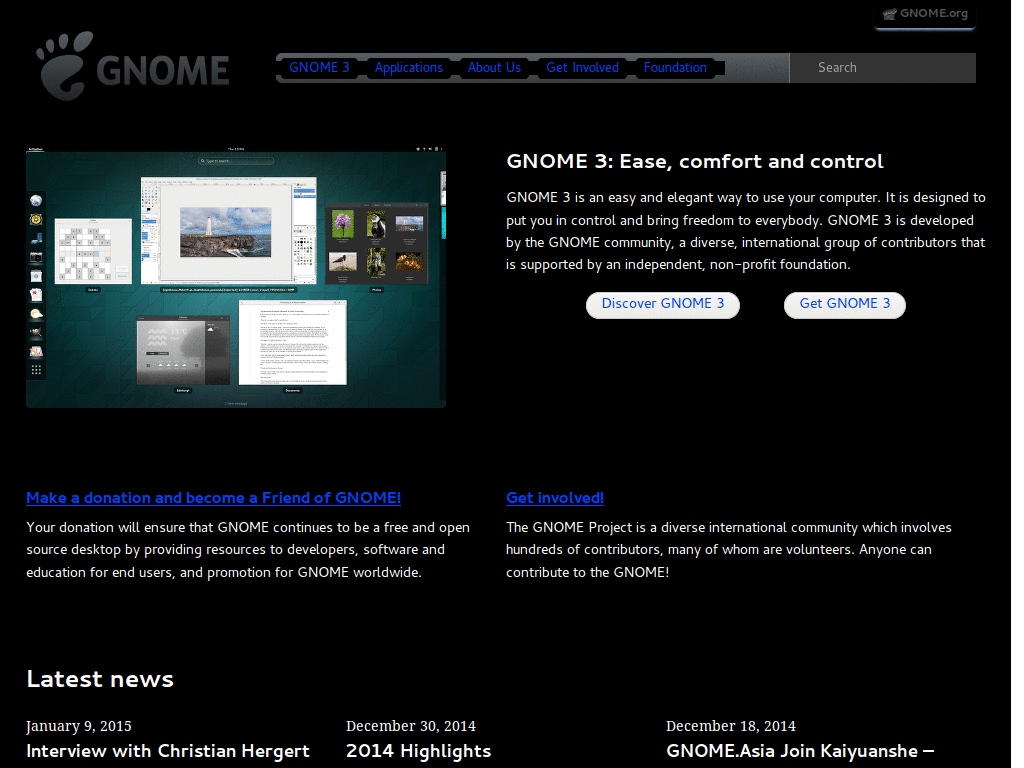Click the text editor icon in the dock

(x=36, y=350)
